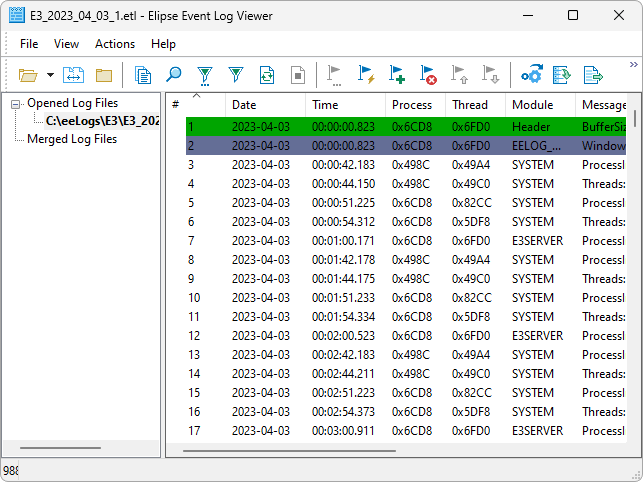Screen dimensions: 643x482
Task: Open the File menu
Action: 29,44
